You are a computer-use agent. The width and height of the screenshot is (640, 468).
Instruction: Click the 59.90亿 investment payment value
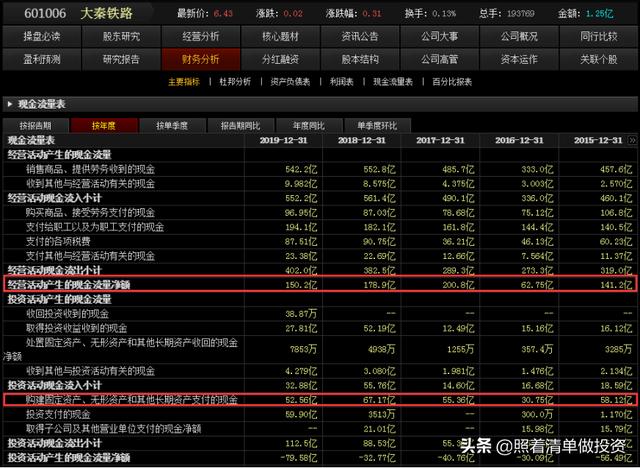tap(301, 415)
